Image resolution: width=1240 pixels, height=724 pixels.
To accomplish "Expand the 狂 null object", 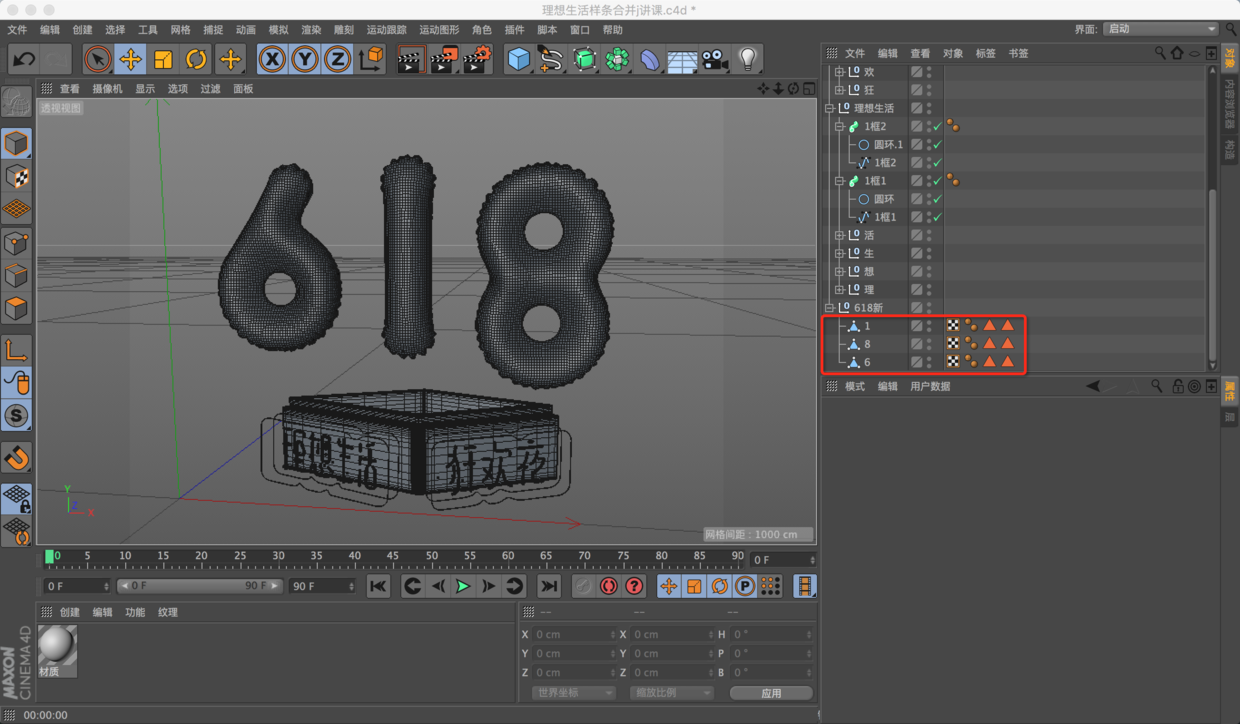I will [x=840, y=90].
